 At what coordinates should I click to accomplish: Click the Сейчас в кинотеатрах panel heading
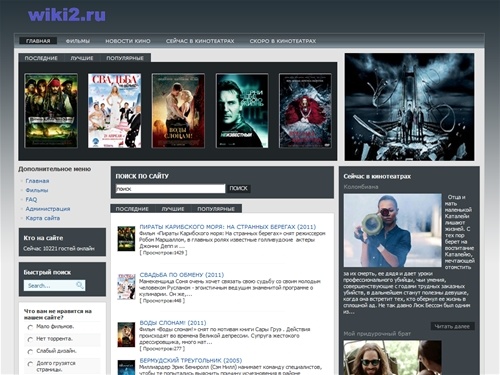pyautogui.click(x=377, y=176)
